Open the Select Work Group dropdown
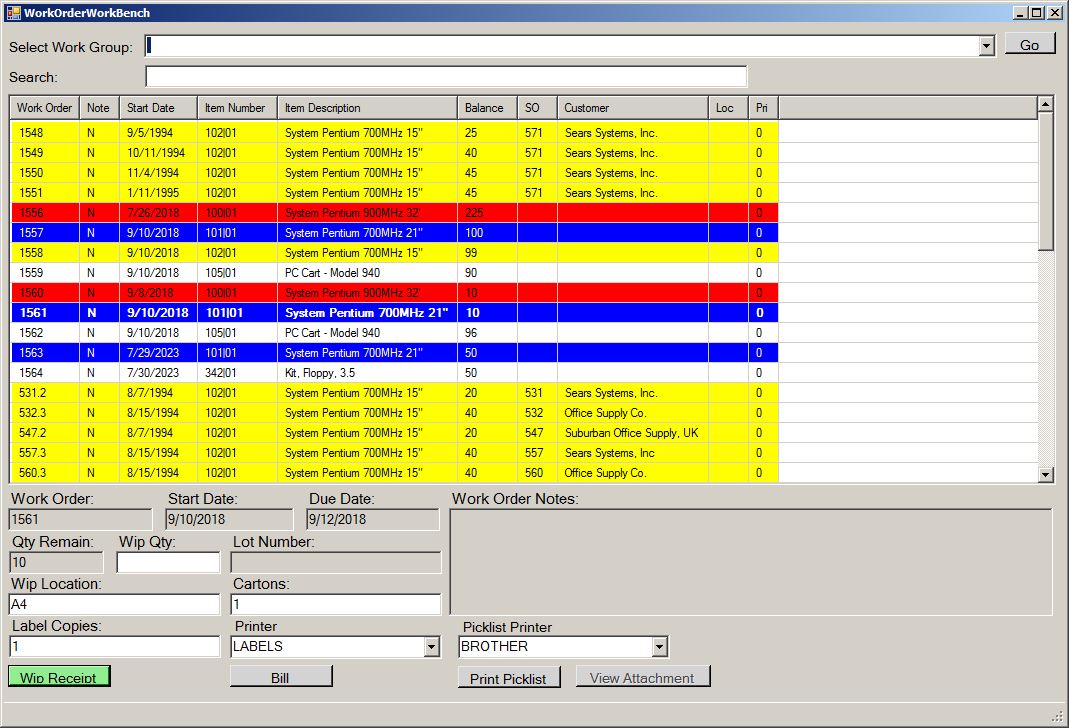 986,46
